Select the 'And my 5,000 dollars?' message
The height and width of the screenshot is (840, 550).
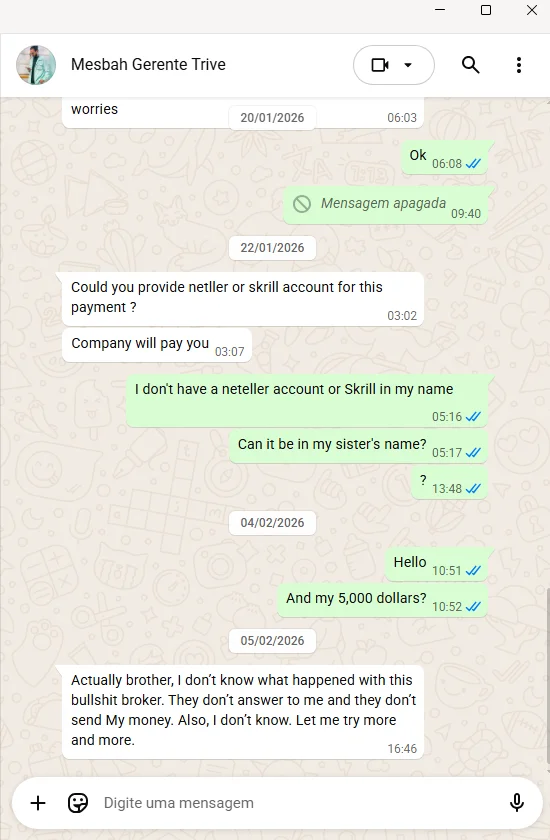click(382, 600)
